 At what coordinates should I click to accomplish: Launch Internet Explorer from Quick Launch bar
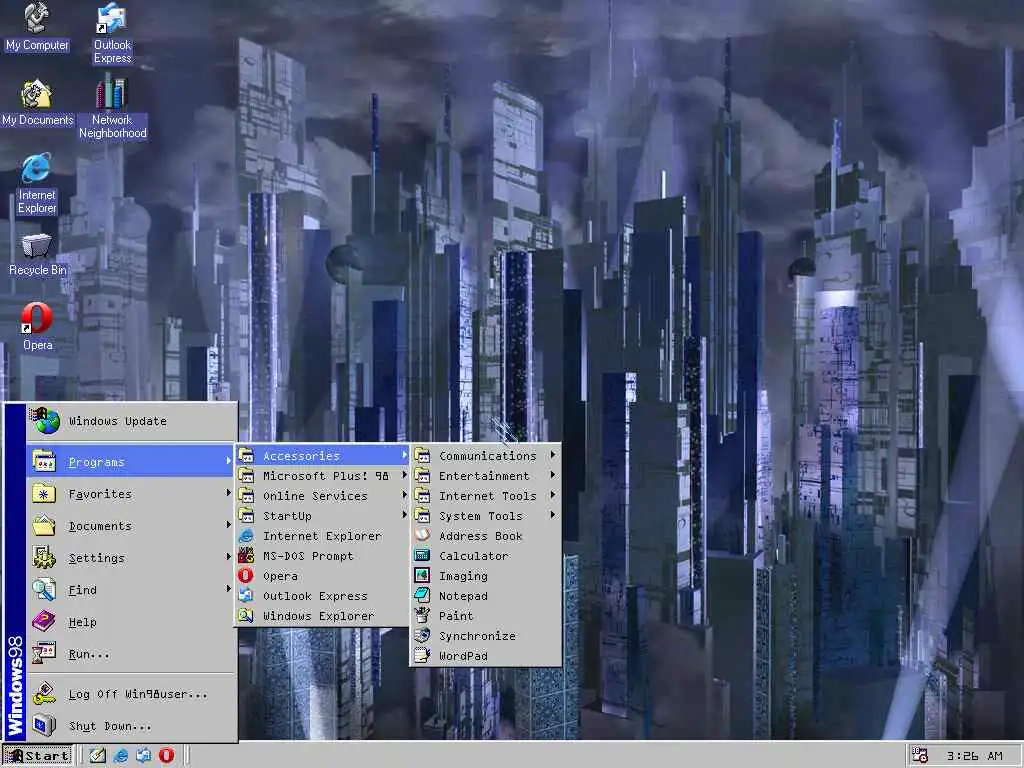tap(121, 756)
